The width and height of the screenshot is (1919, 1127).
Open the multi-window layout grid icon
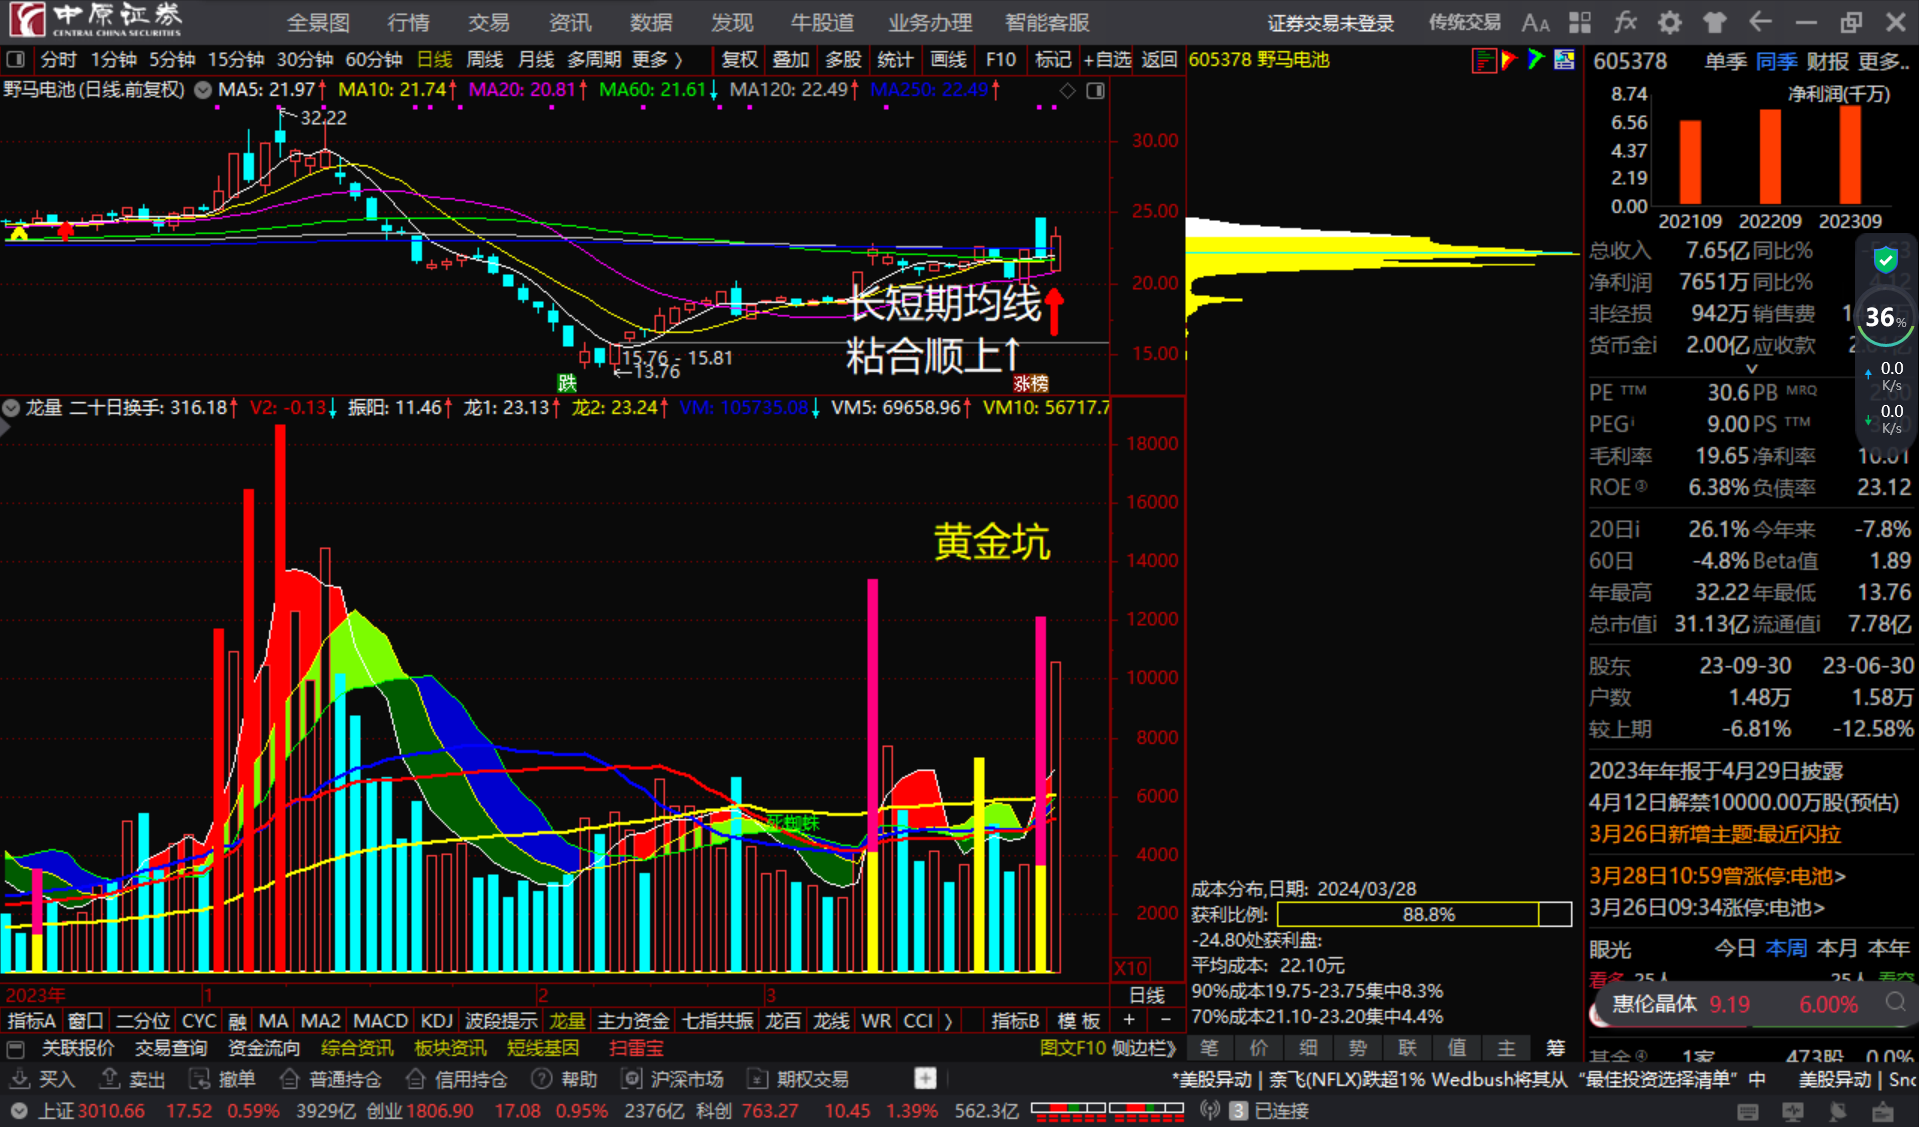click(x=1580, y=22)
